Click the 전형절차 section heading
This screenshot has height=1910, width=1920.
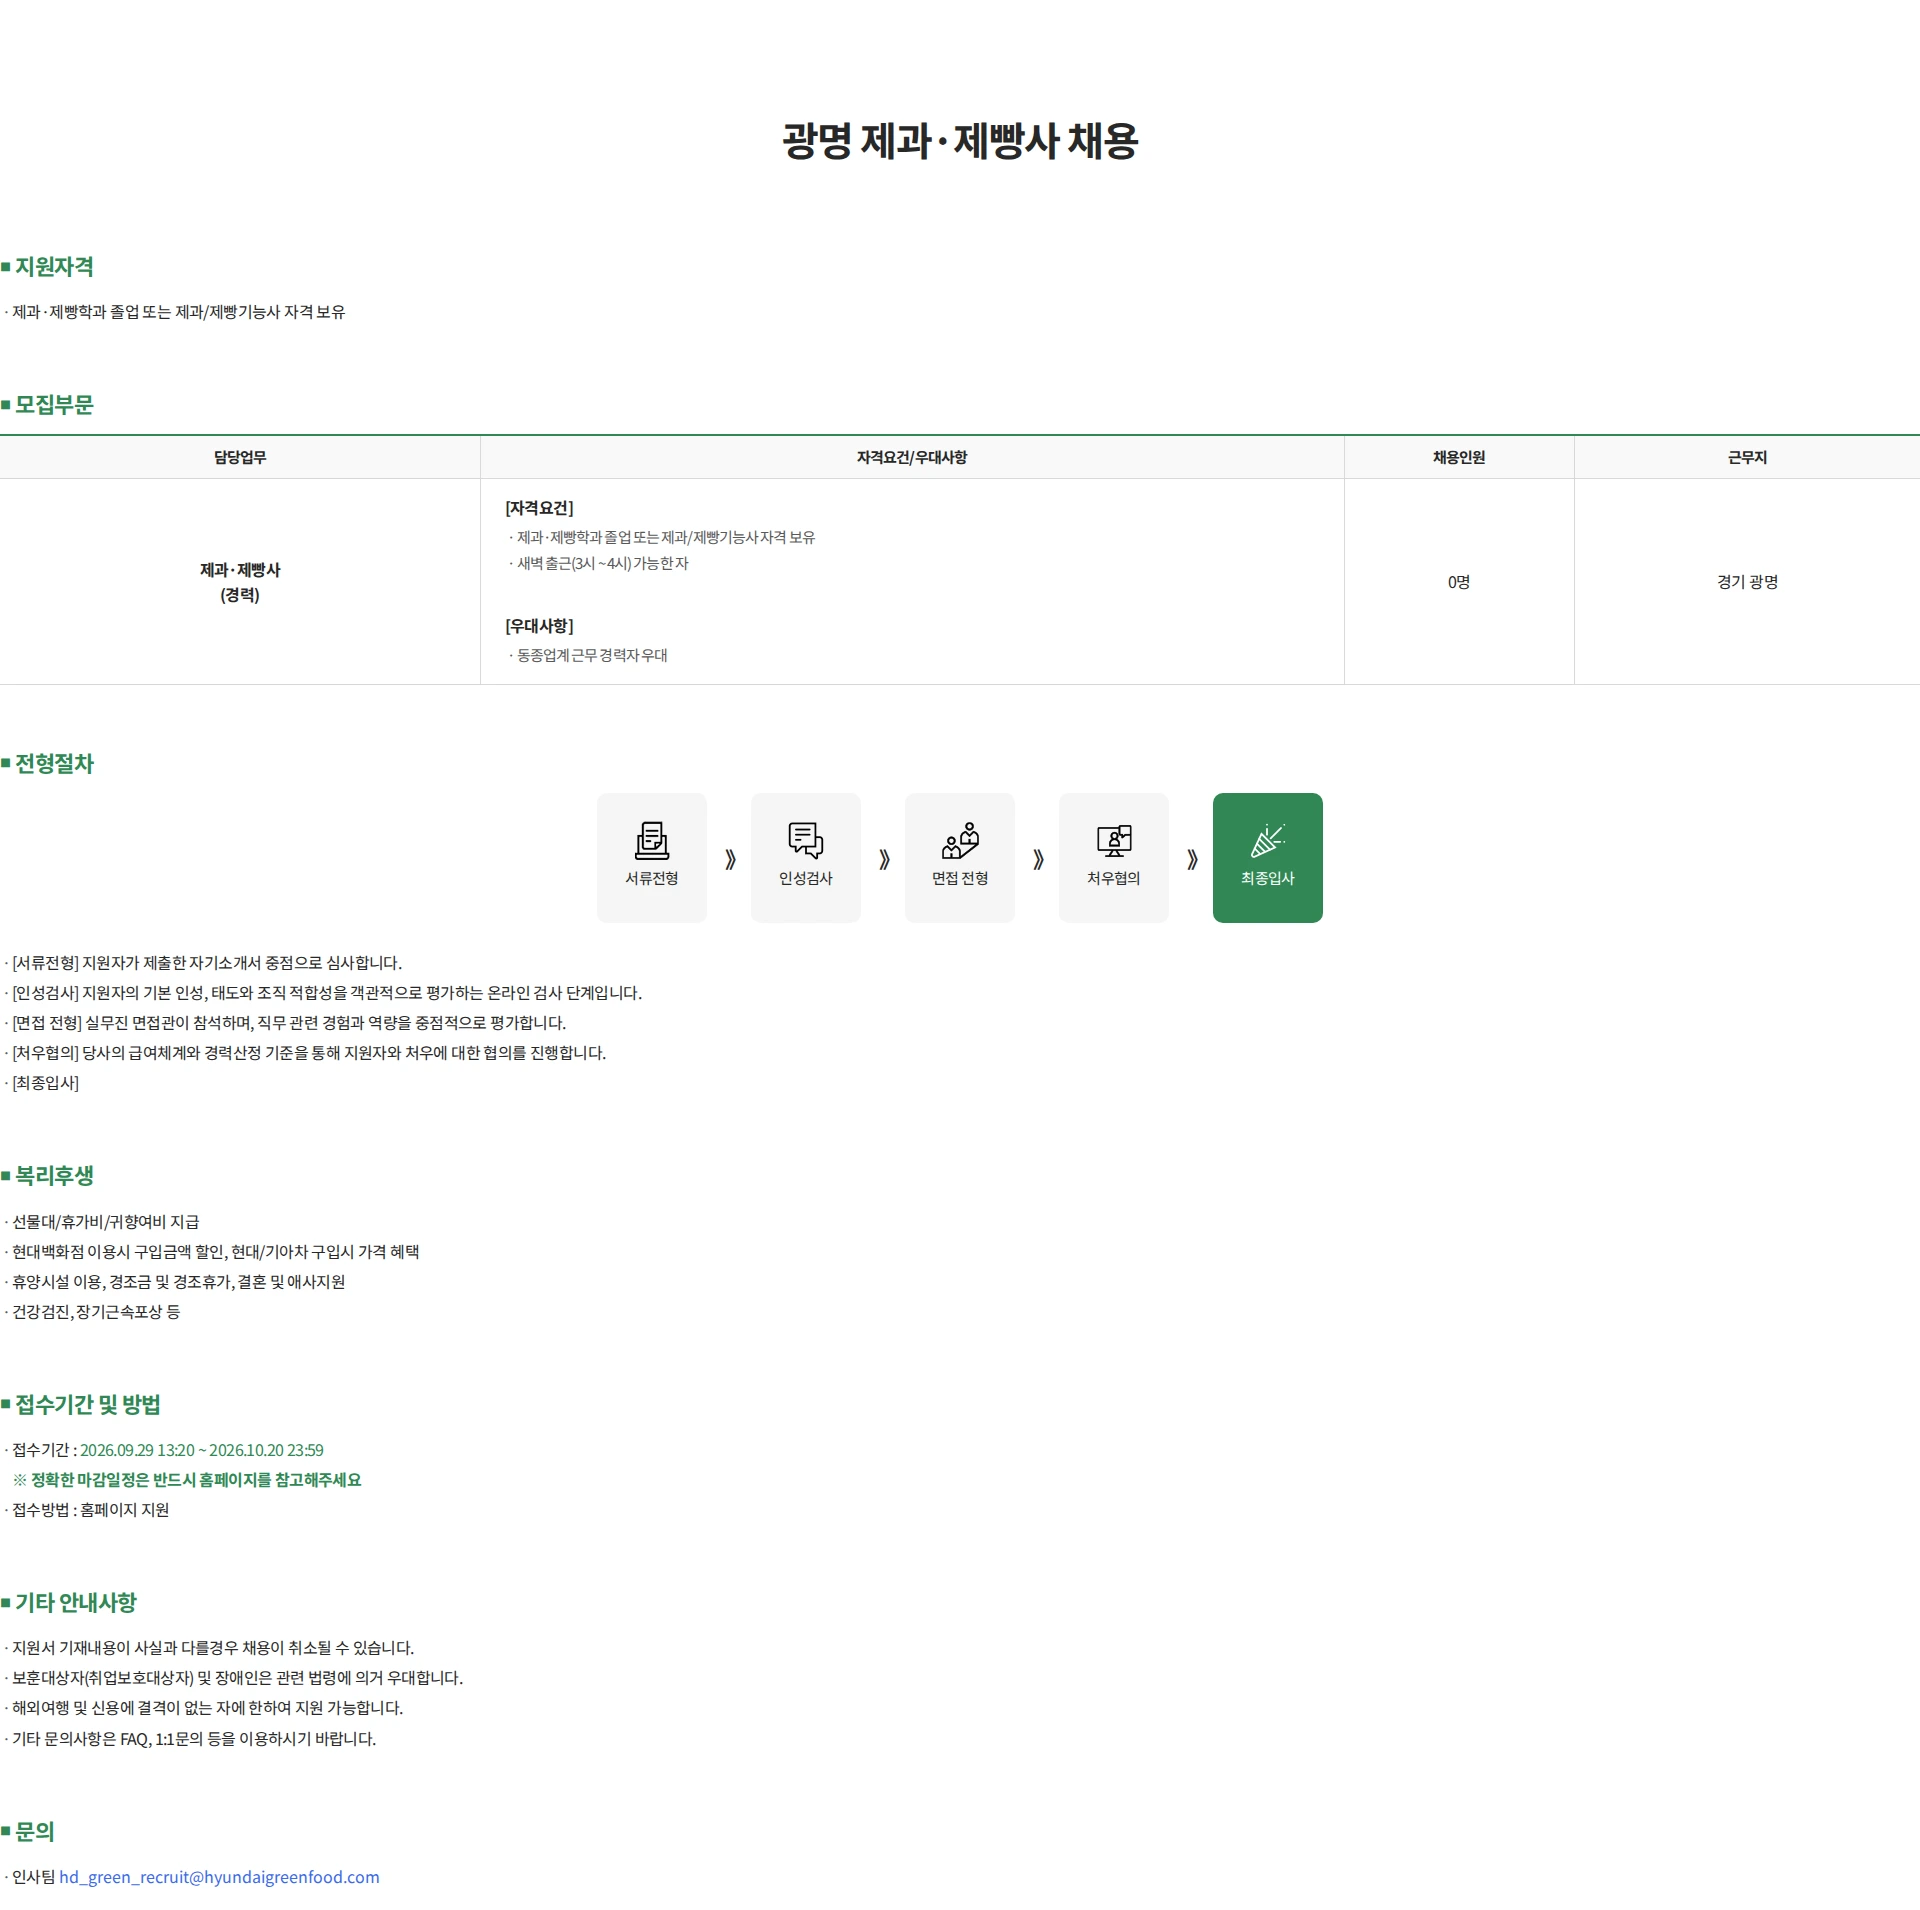(54, 764)
